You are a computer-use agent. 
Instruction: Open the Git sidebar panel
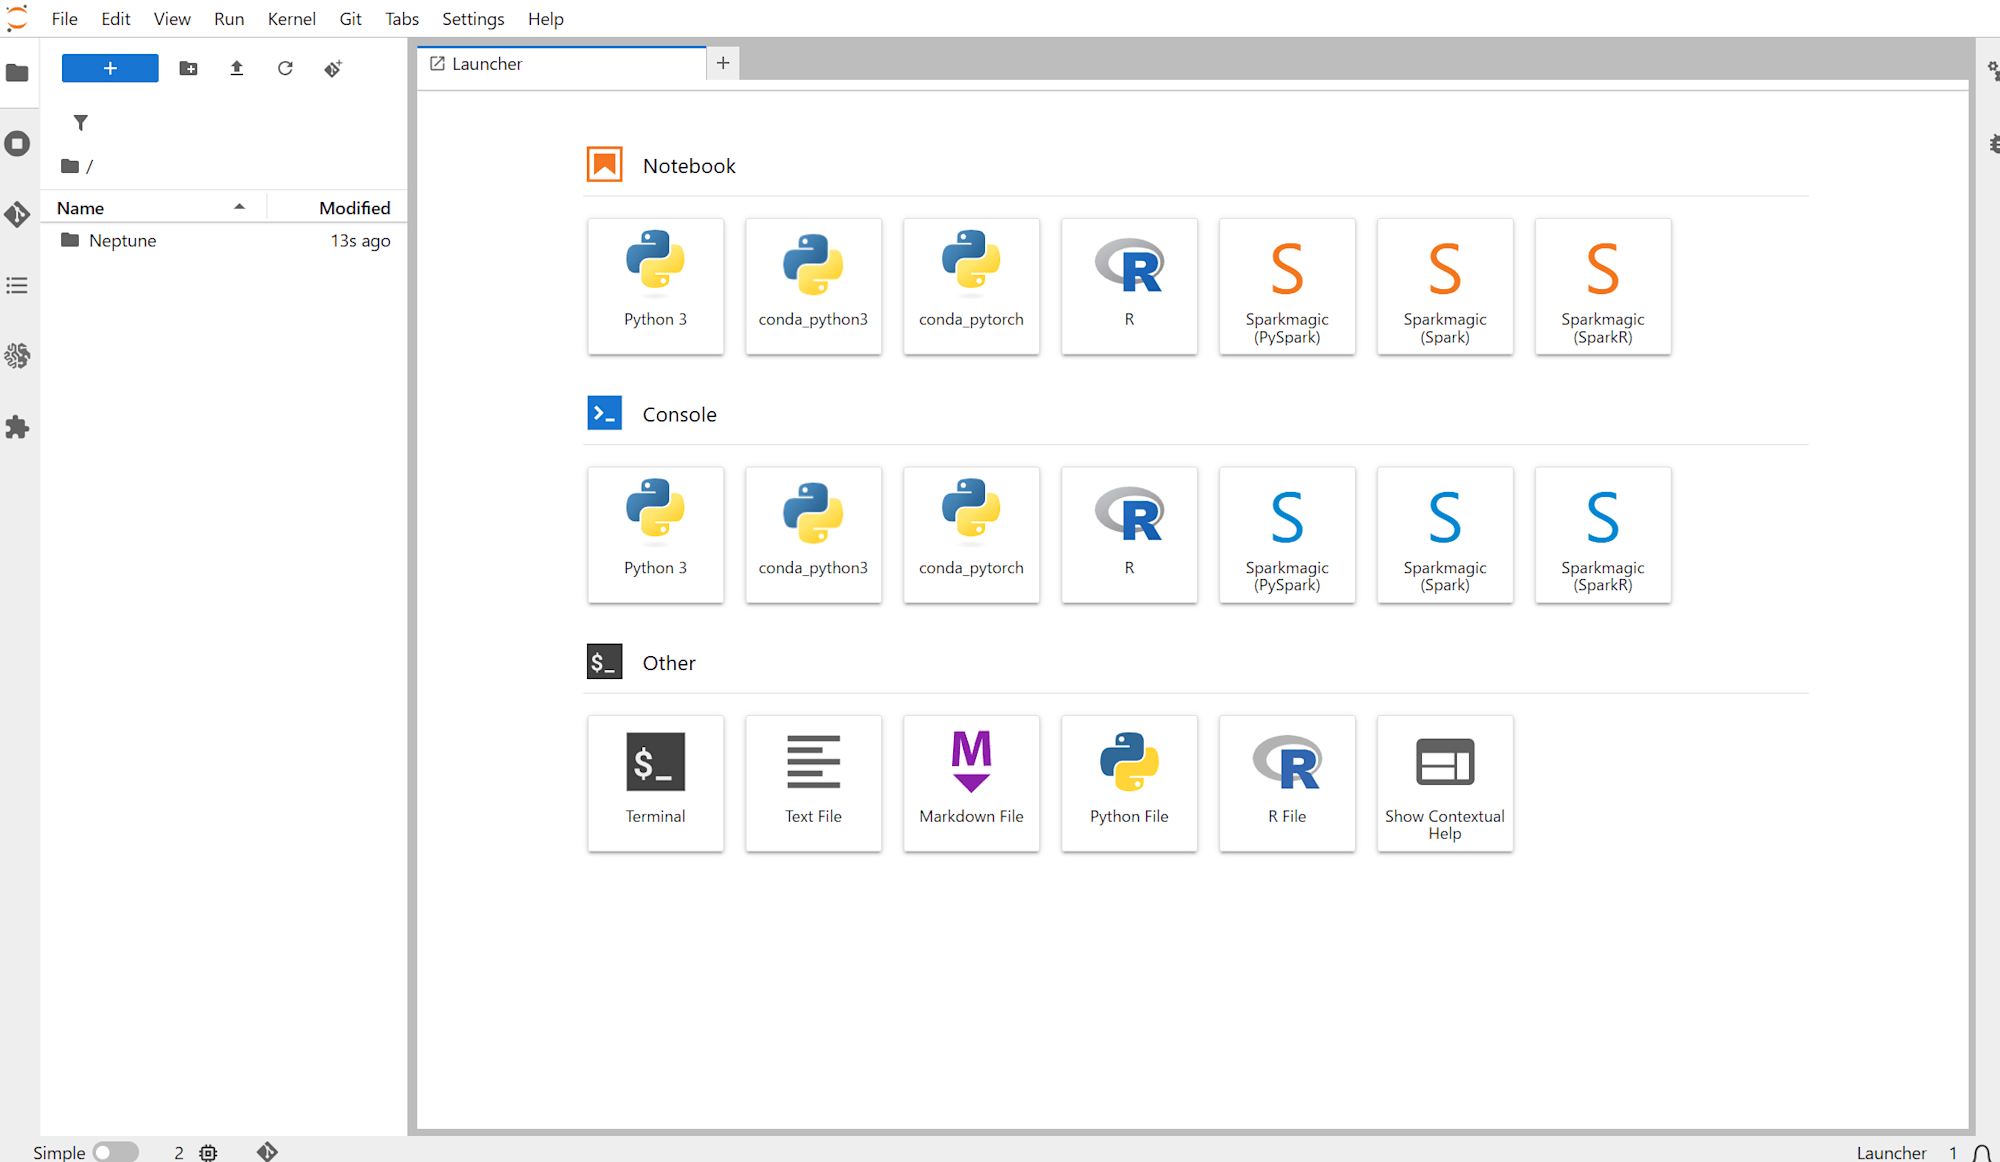[17, 214]
